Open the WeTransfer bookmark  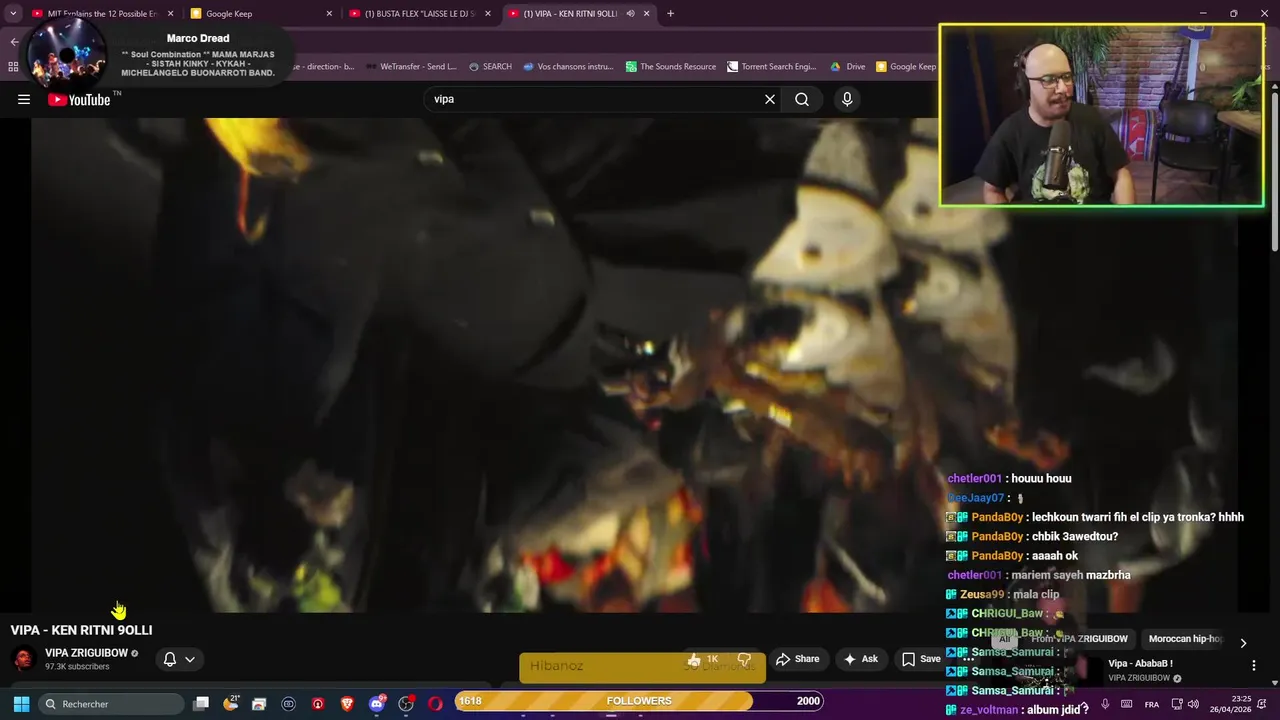point(411,67)
